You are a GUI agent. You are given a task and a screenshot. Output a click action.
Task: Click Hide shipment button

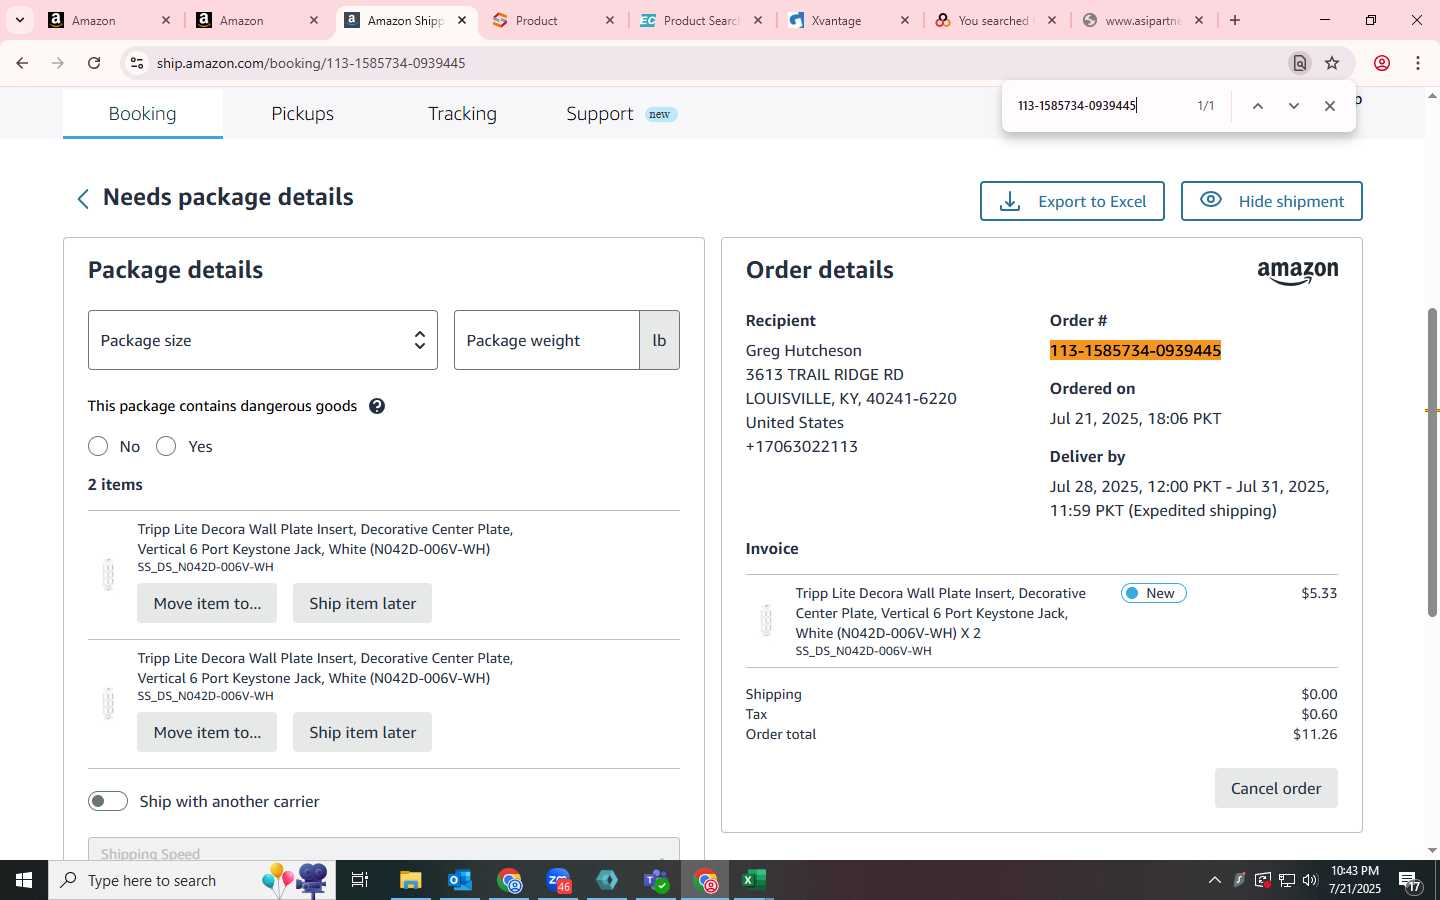[1271, 201]
